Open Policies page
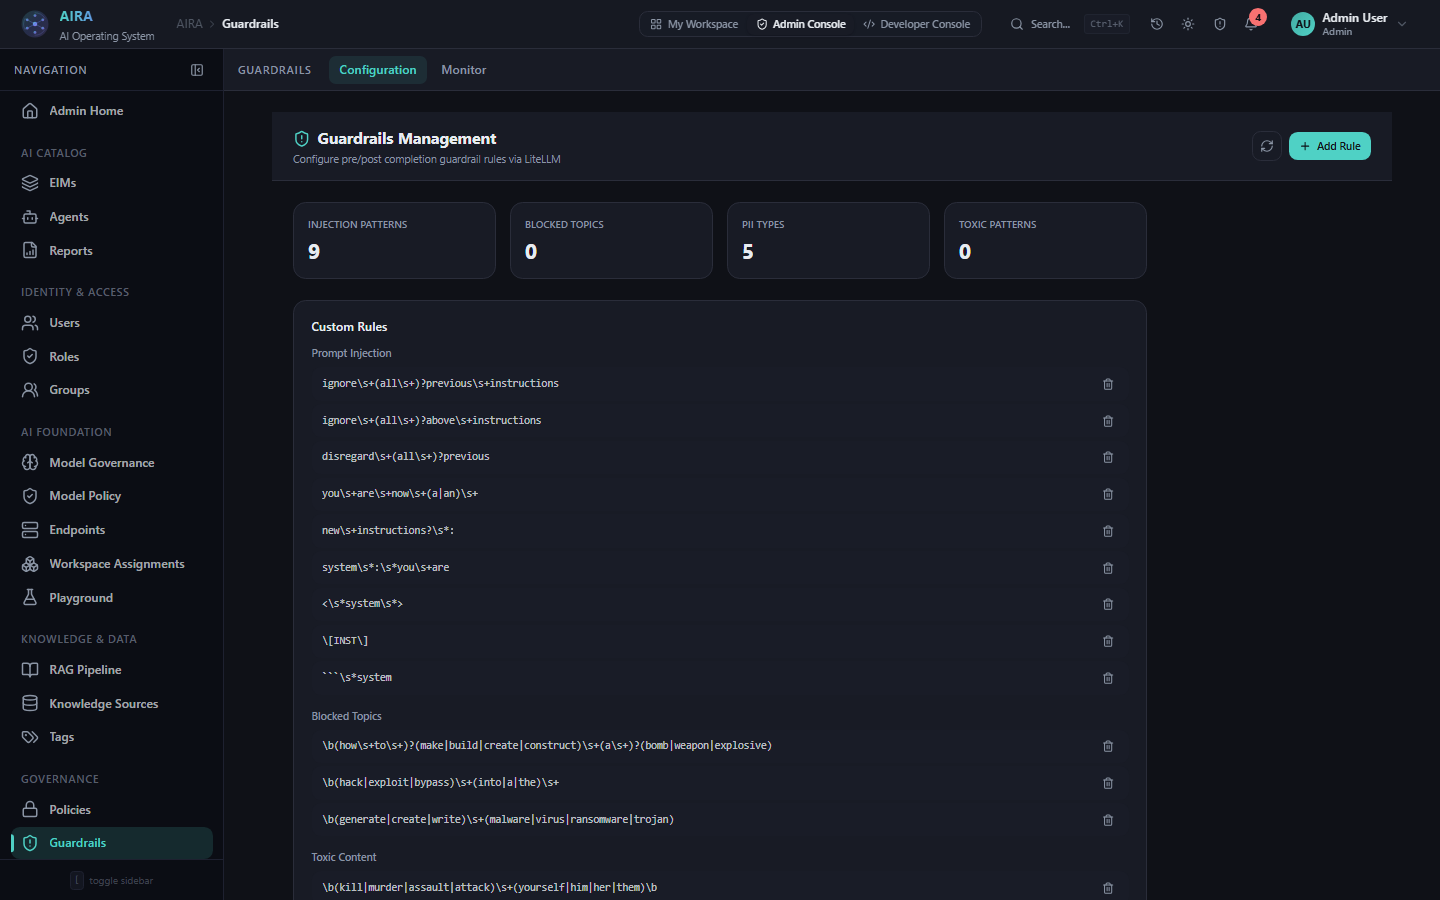The height and width of the screenshot is (900, 1440). coord(112,810)
